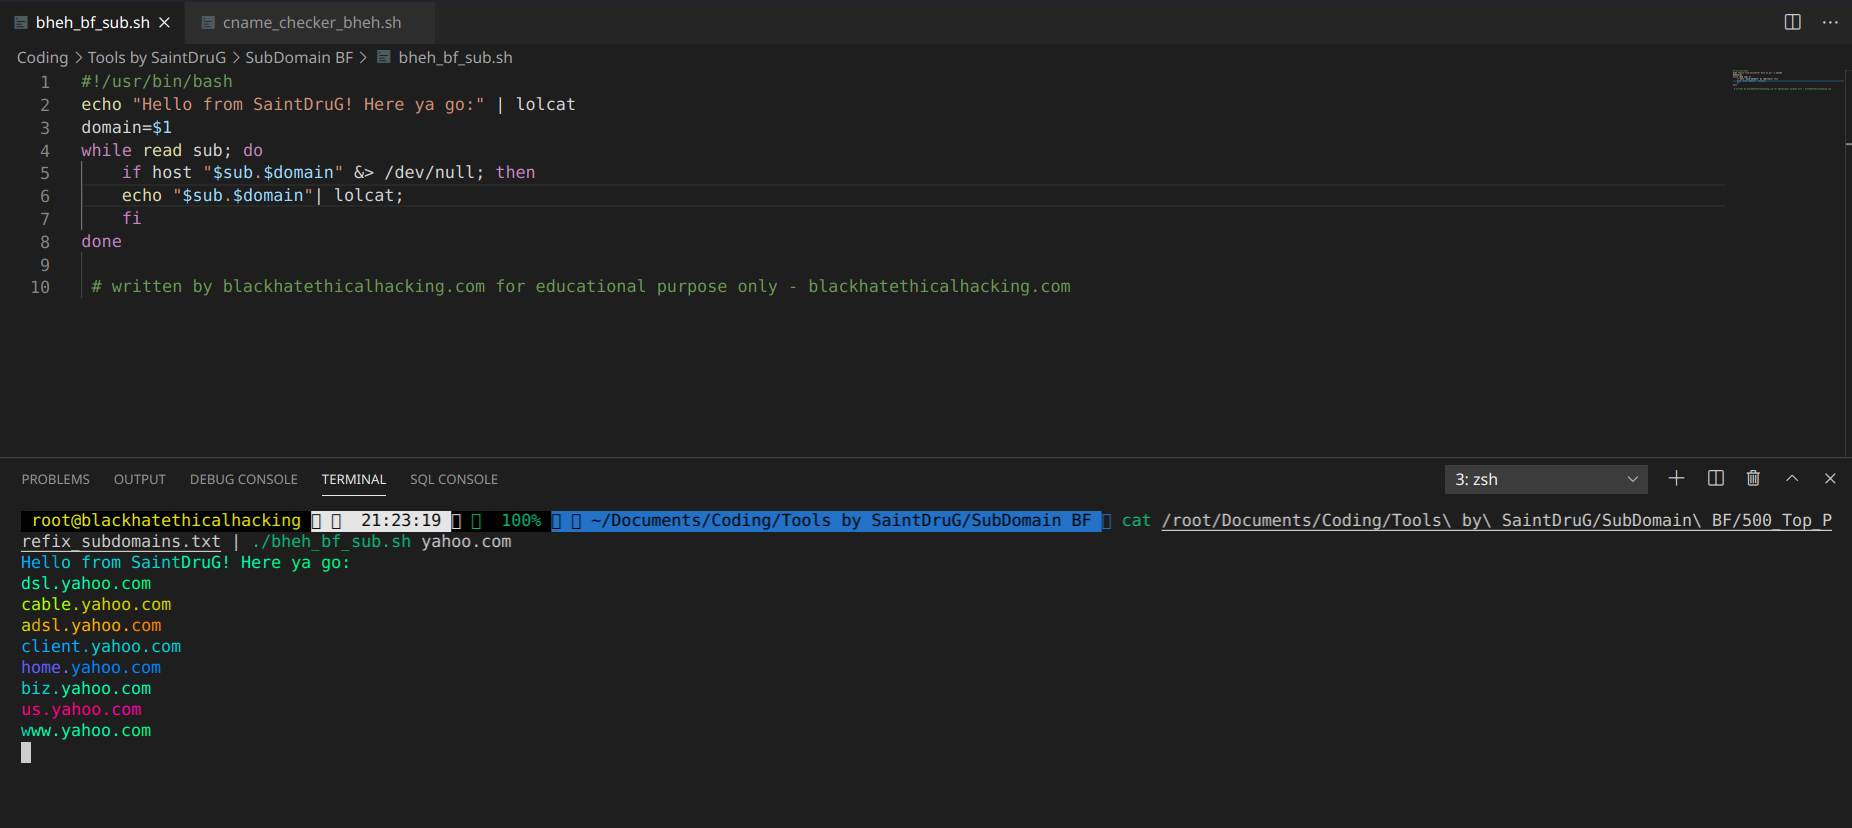
Task: Show the DEBUG CONSOLE tab
Action: pos(244,479)
